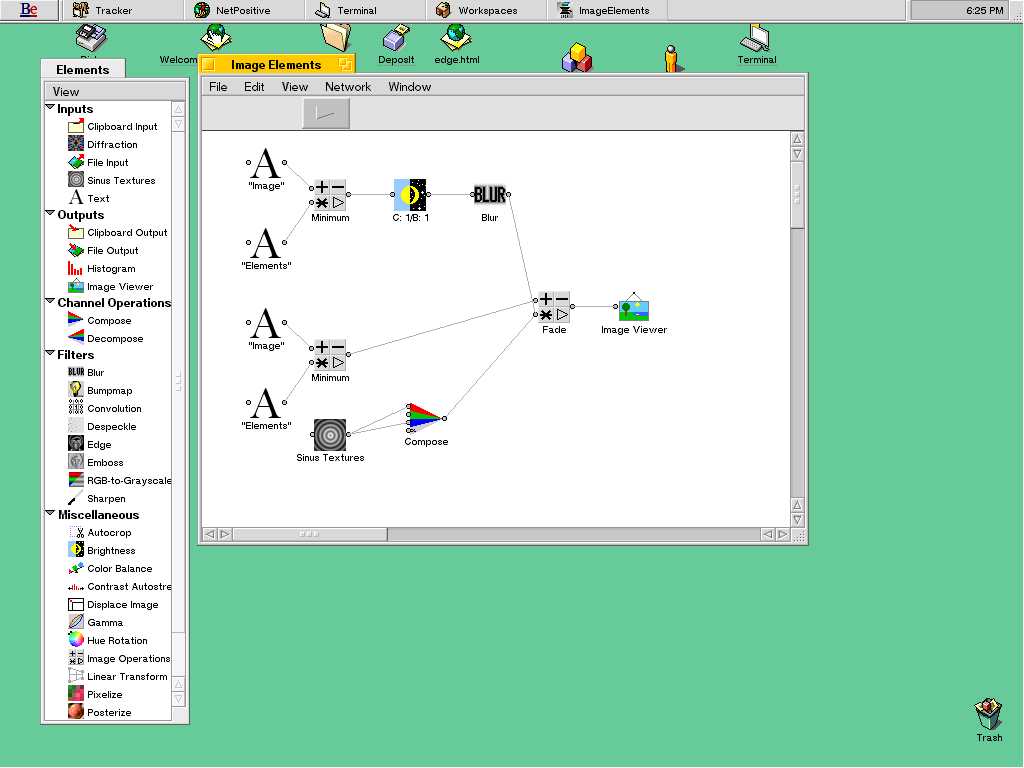Select the brightness node labeled C: 1/B: 1
1024x768 pixels.
(x=410, y=195)
